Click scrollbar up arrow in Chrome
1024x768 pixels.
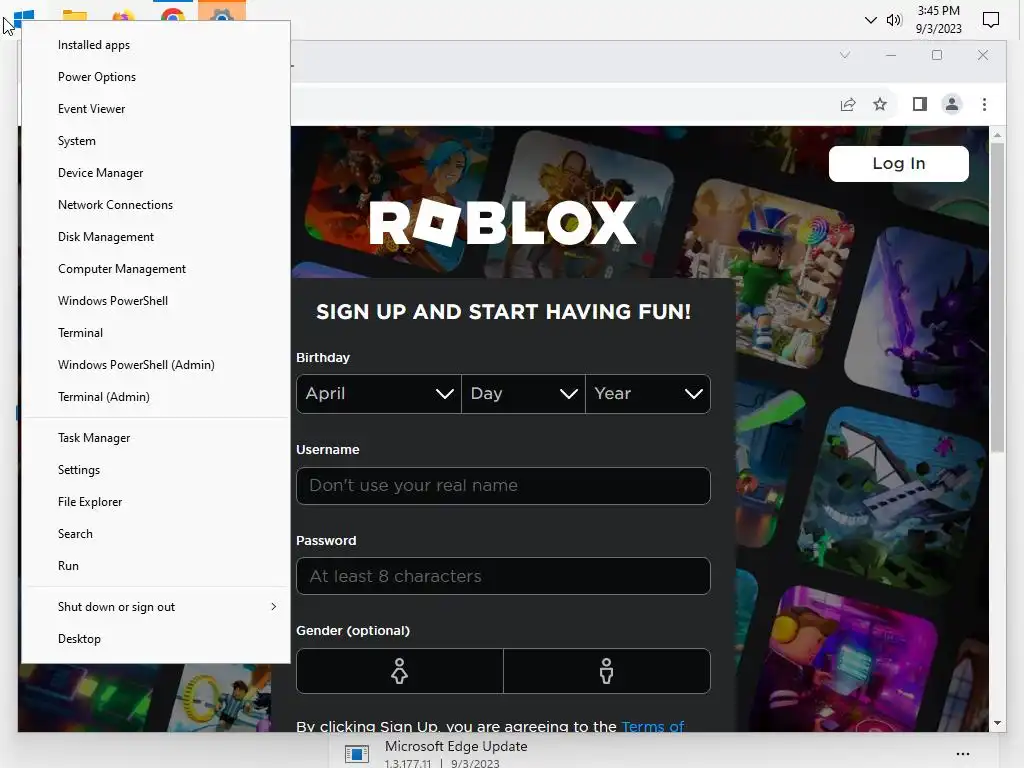[x=997, y=135]
